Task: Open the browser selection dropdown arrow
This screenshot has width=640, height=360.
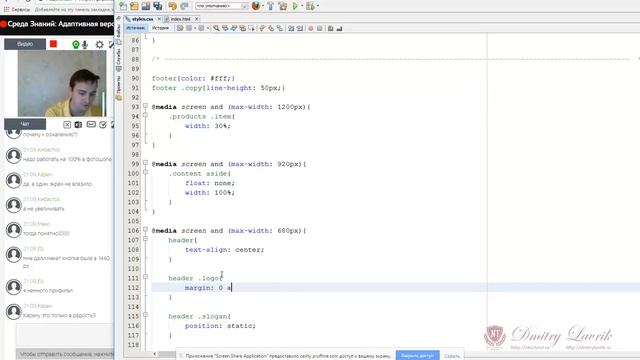Action: coord(262,6)
